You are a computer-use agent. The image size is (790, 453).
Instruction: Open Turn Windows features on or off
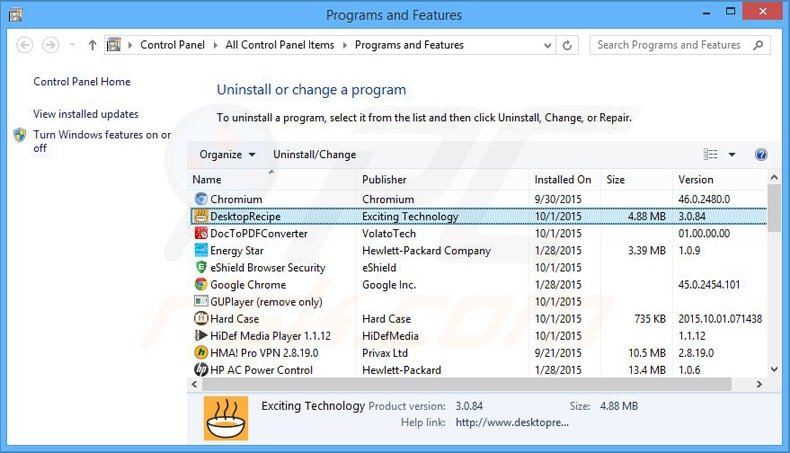(x=102, y=141)
